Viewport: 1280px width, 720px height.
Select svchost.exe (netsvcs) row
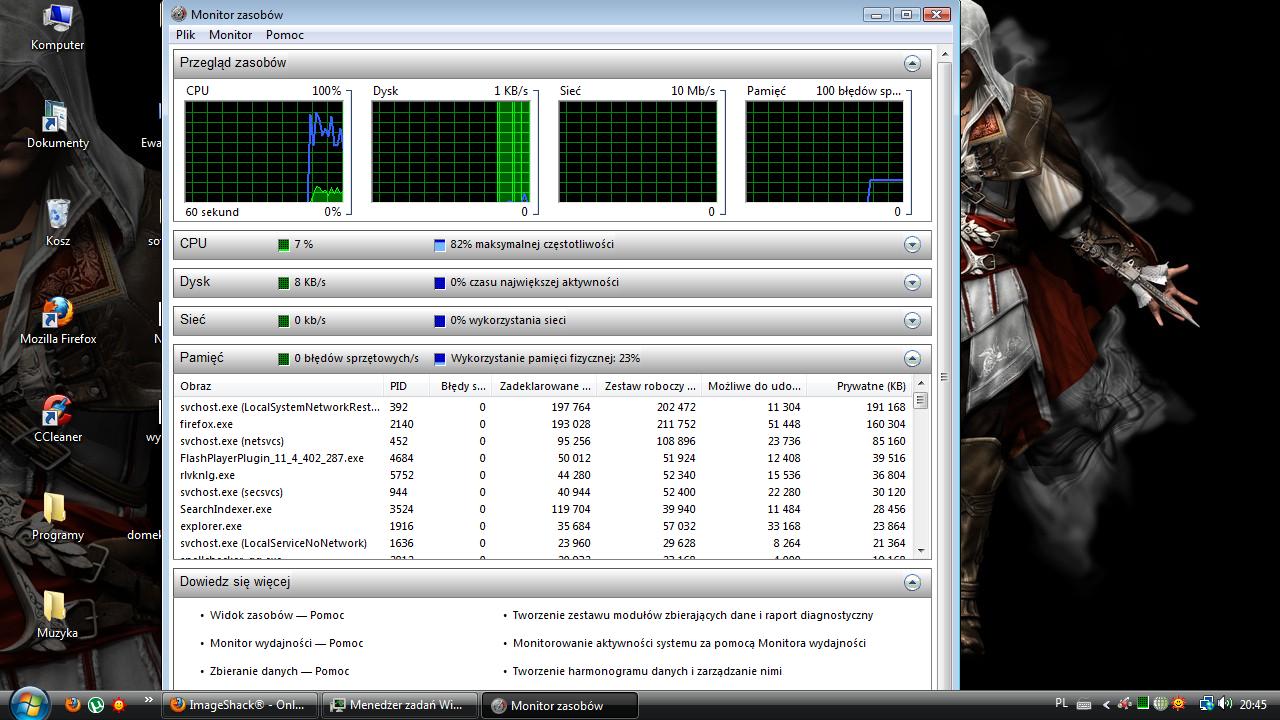click(x=543, y=441)
